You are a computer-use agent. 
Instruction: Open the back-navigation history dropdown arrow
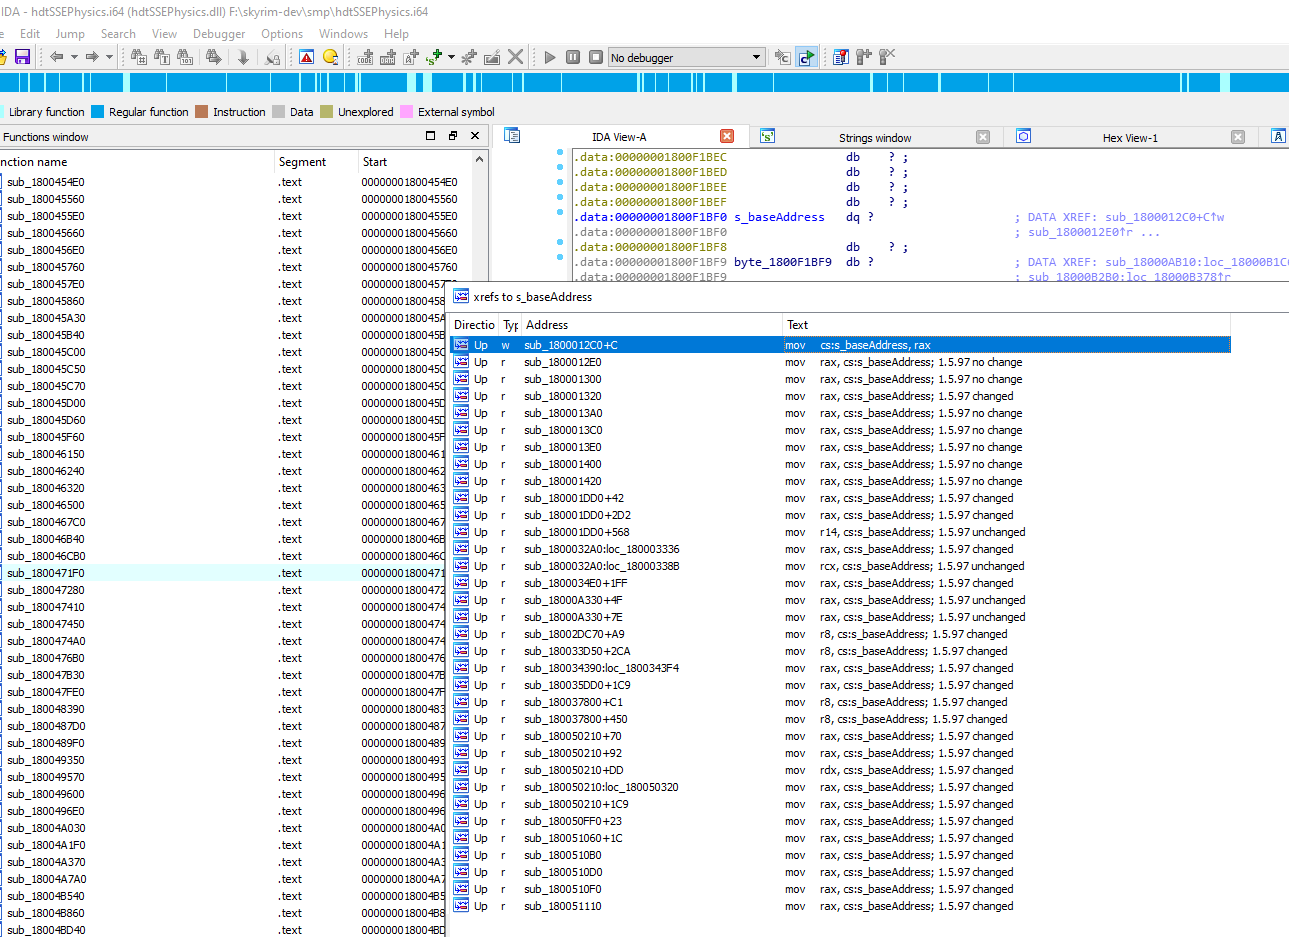74,57
